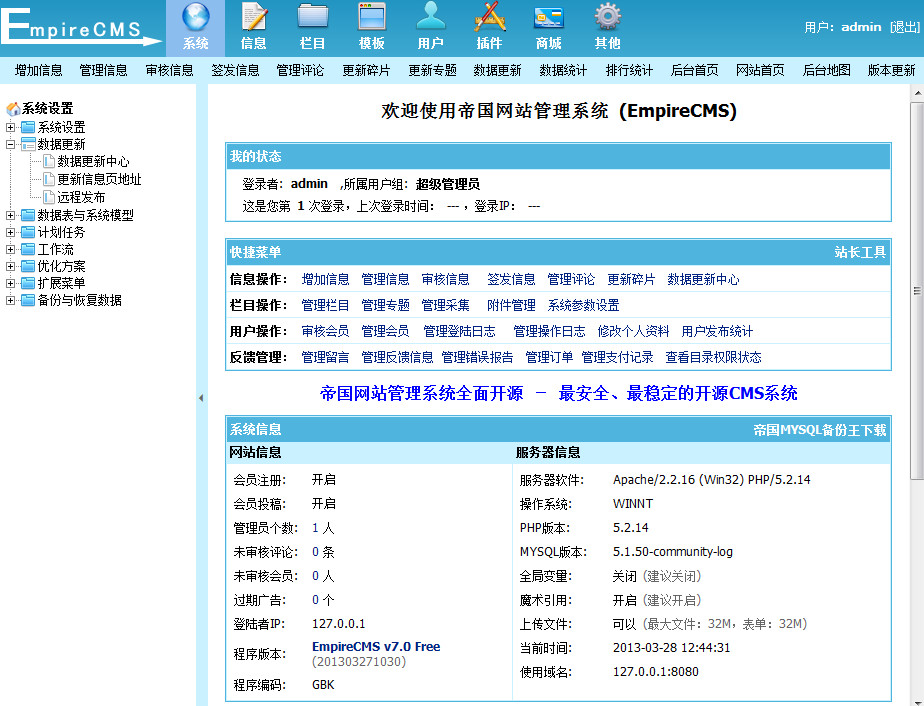Click the 更新信息页地址 page icon
924x706 pixels.
point(50,179)
